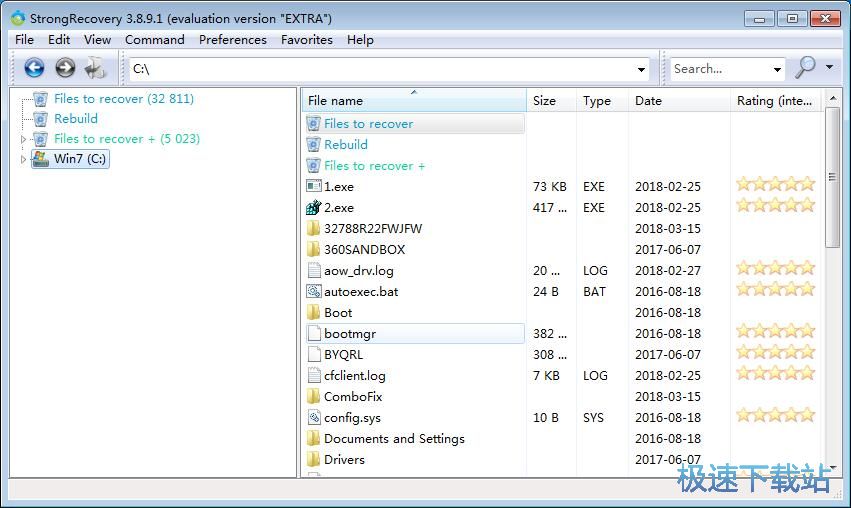The height and width of the screenshot is (508, 851).
Task: Click the Back navigation arrow icon
Action: point(34,68)
